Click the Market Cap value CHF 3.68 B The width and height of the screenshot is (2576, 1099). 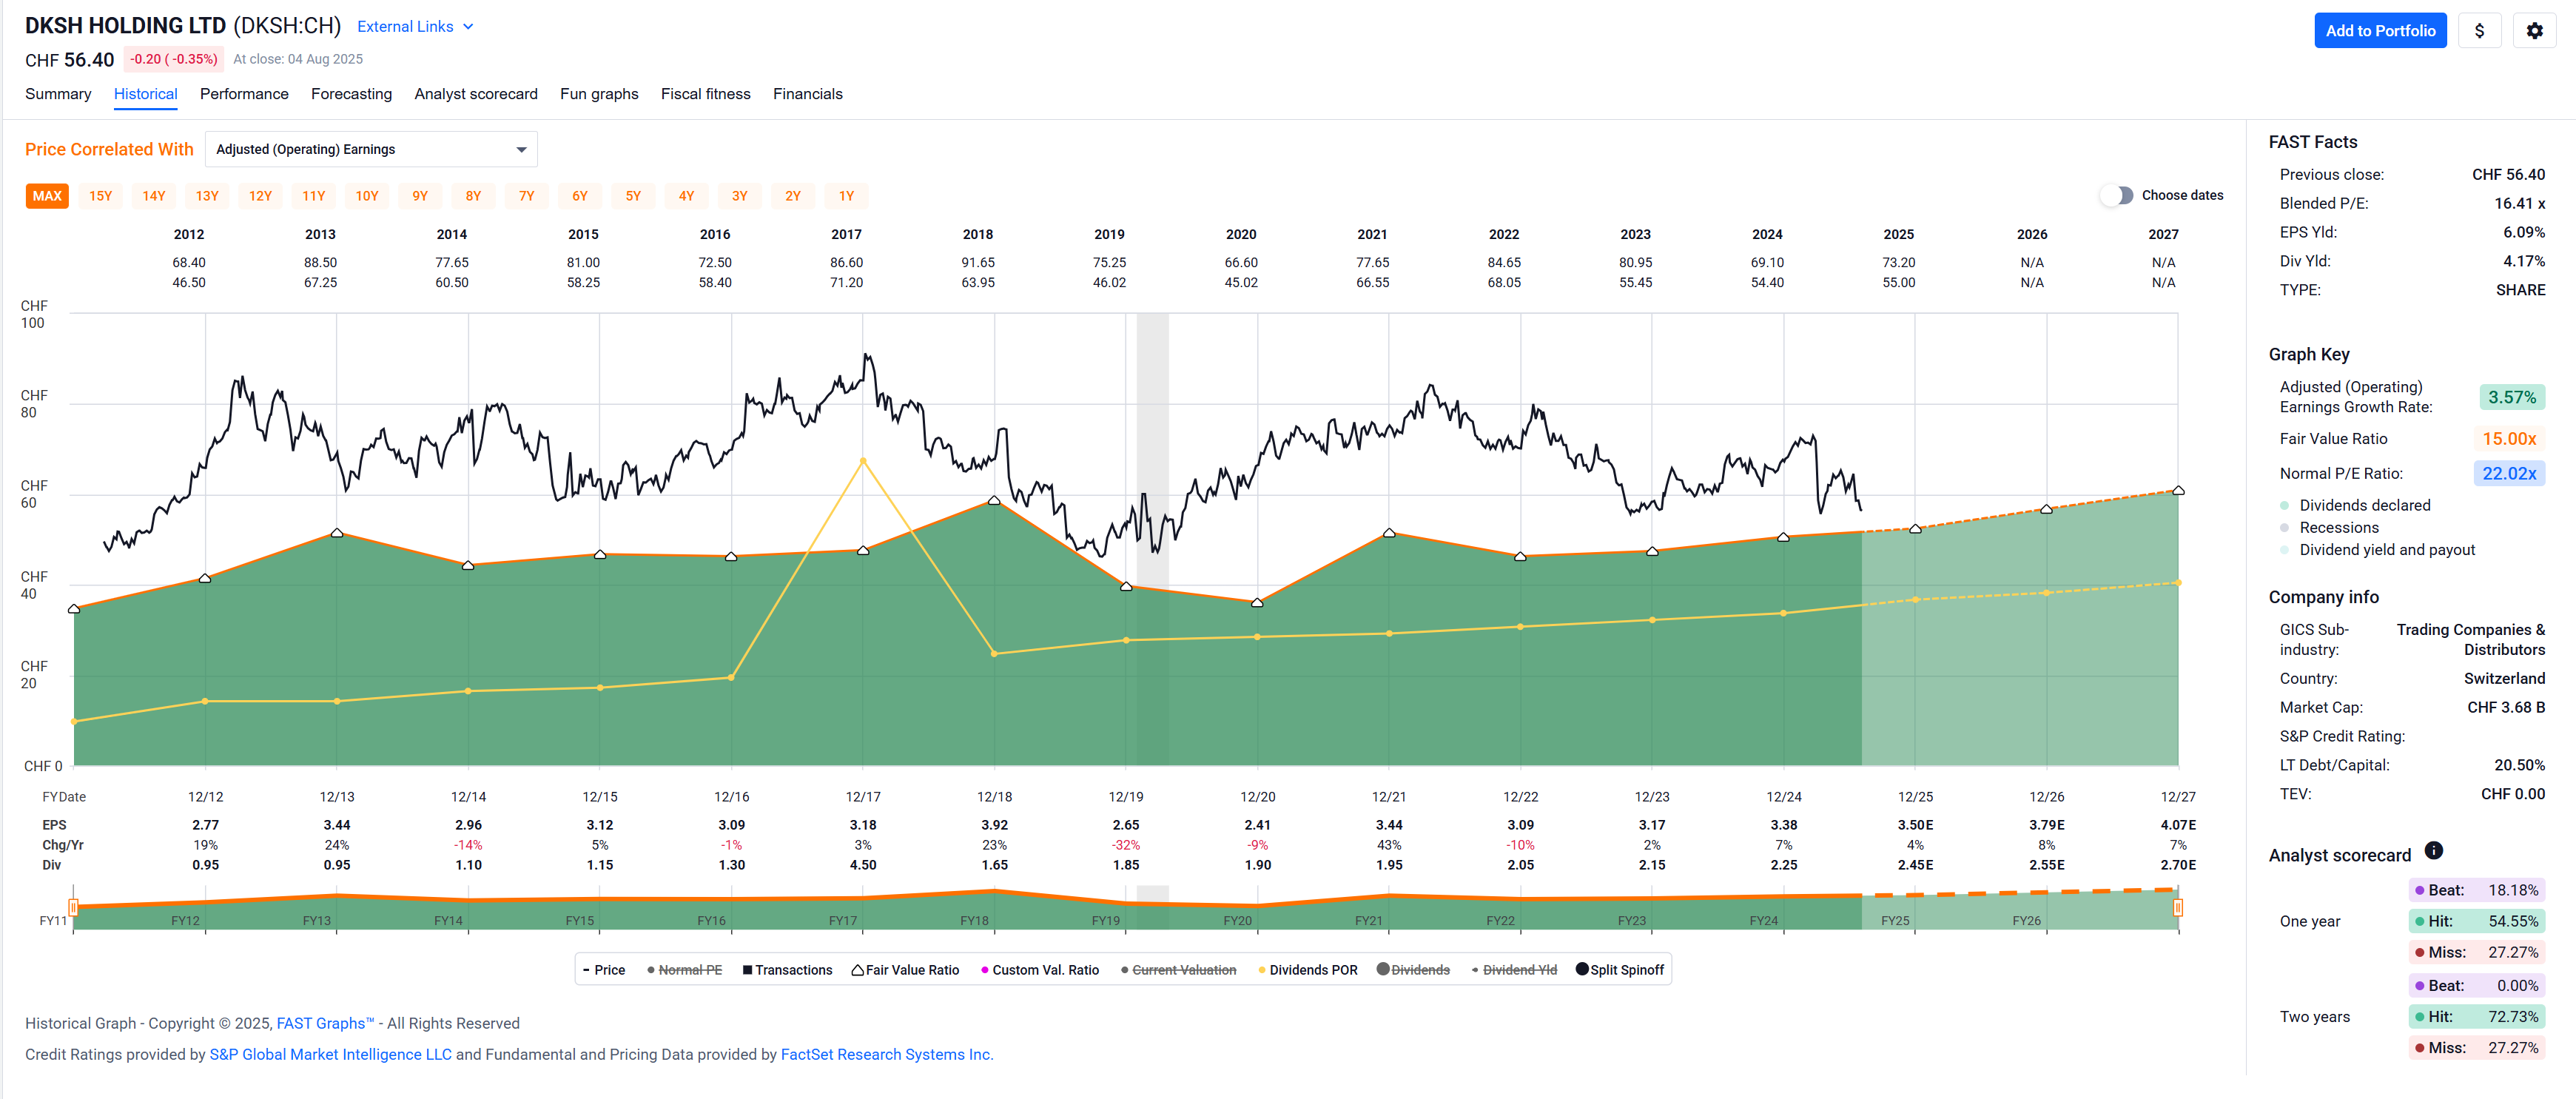(x=2506, y=707)
